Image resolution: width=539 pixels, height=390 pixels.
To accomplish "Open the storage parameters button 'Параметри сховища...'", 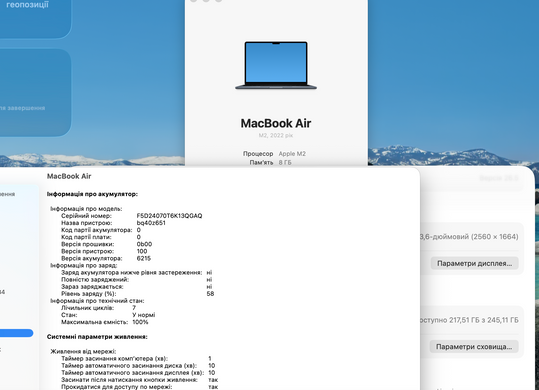I will coord(474,347).
